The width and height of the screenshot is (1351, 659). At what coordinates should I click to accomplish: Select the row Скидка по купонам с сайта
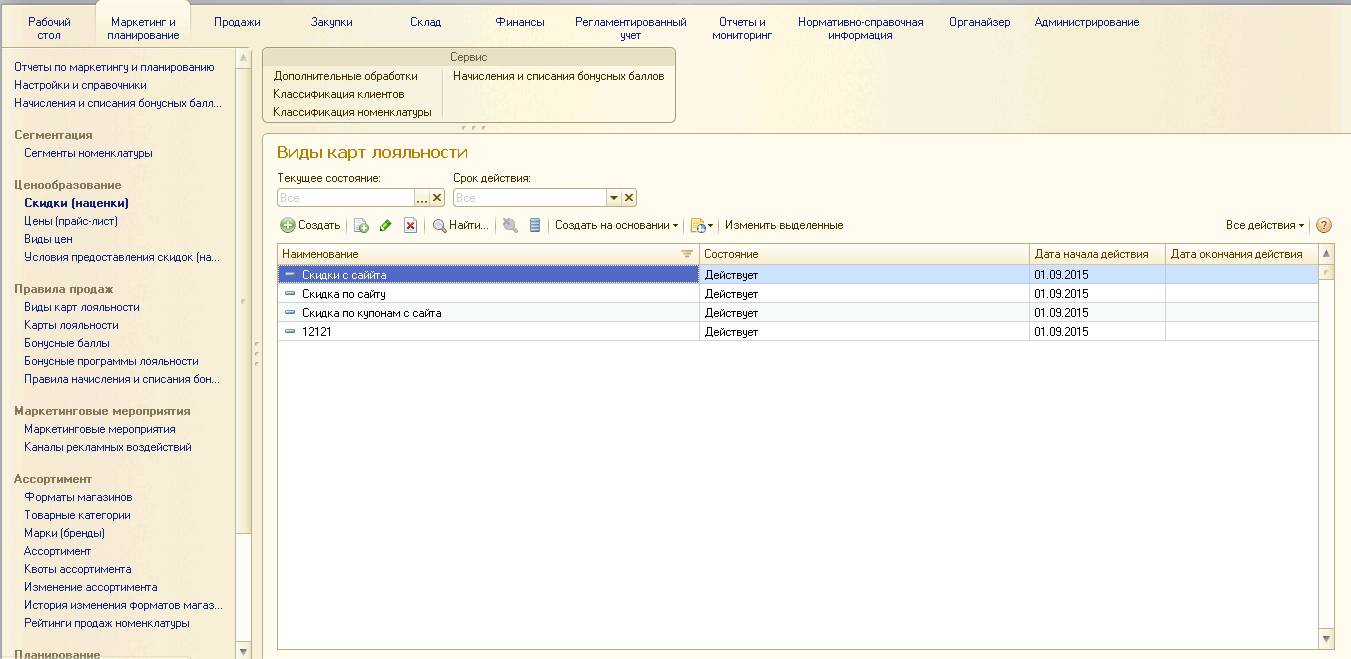(x=371, y=313)
